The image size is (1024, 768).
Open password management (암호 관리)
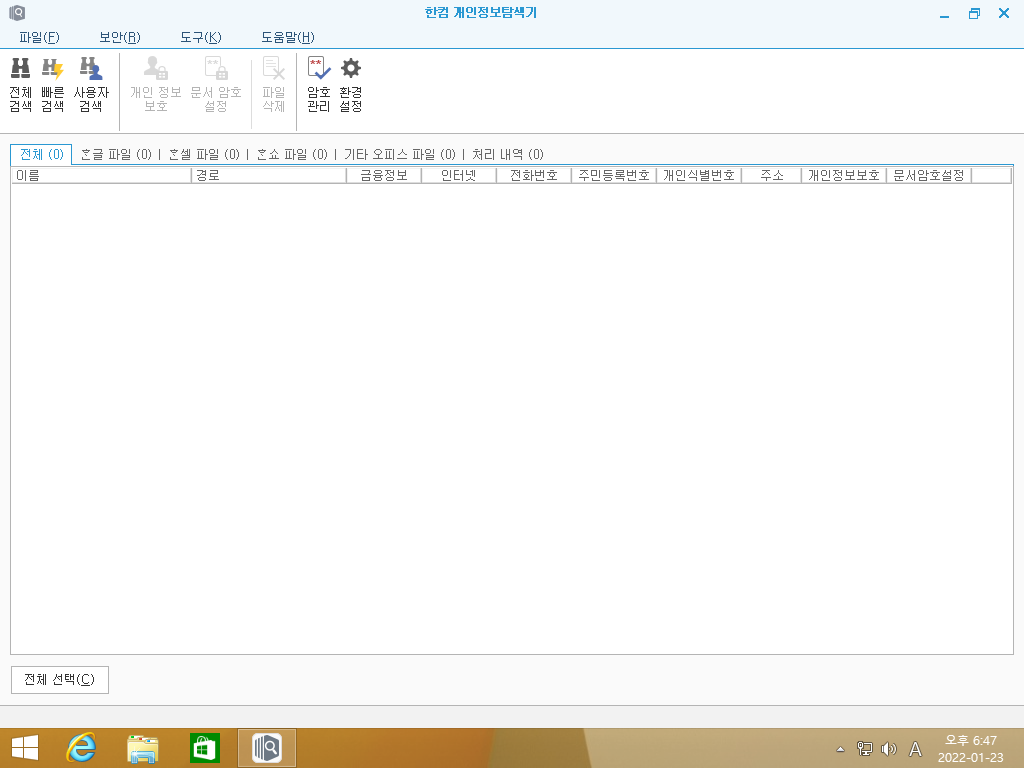coord(319,85)
